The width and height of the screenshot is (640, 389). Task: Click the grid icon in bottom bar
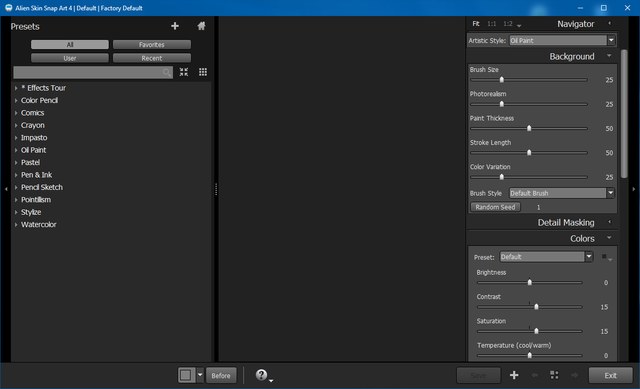coord(554,375)
